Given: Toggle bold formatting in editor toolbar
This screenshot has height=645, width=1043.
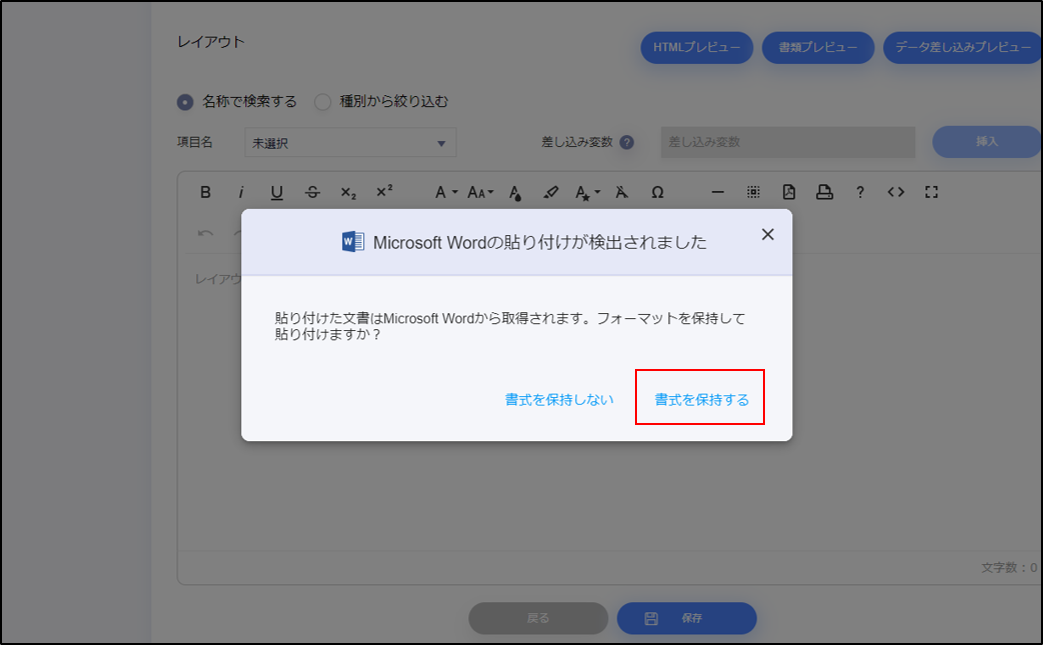Looking at the screenshot, I should (206, 192).
